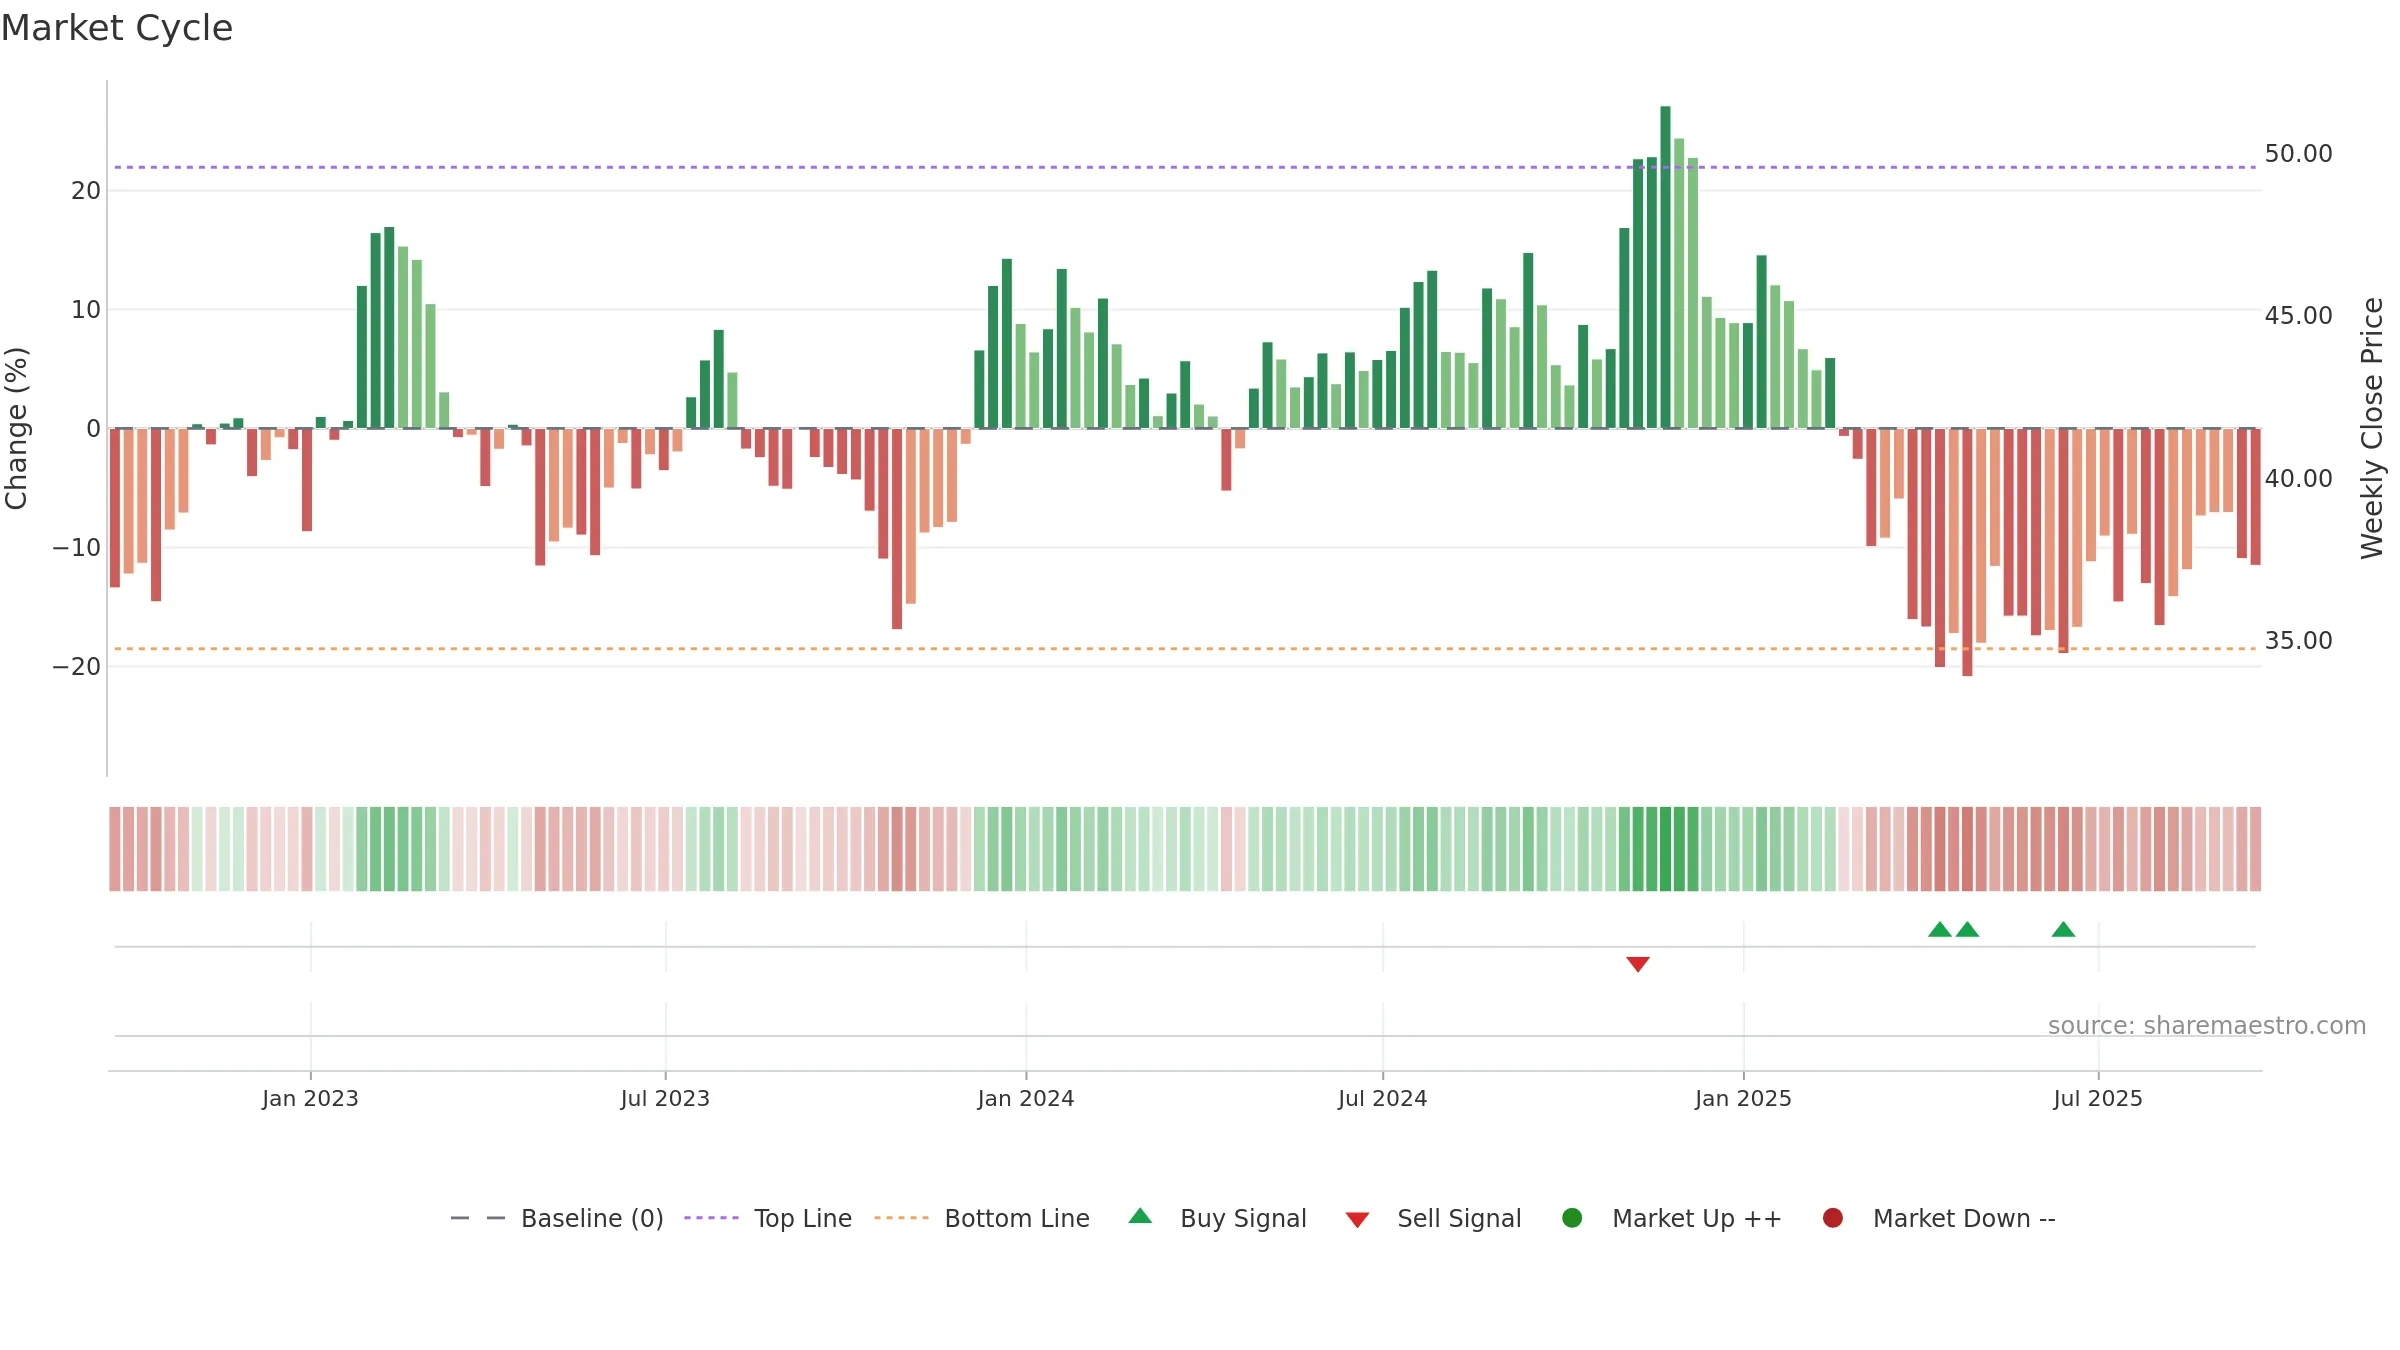
Task: Click the Market Cycle chart title
Action: pyautogui.click(x=117, y=28)
